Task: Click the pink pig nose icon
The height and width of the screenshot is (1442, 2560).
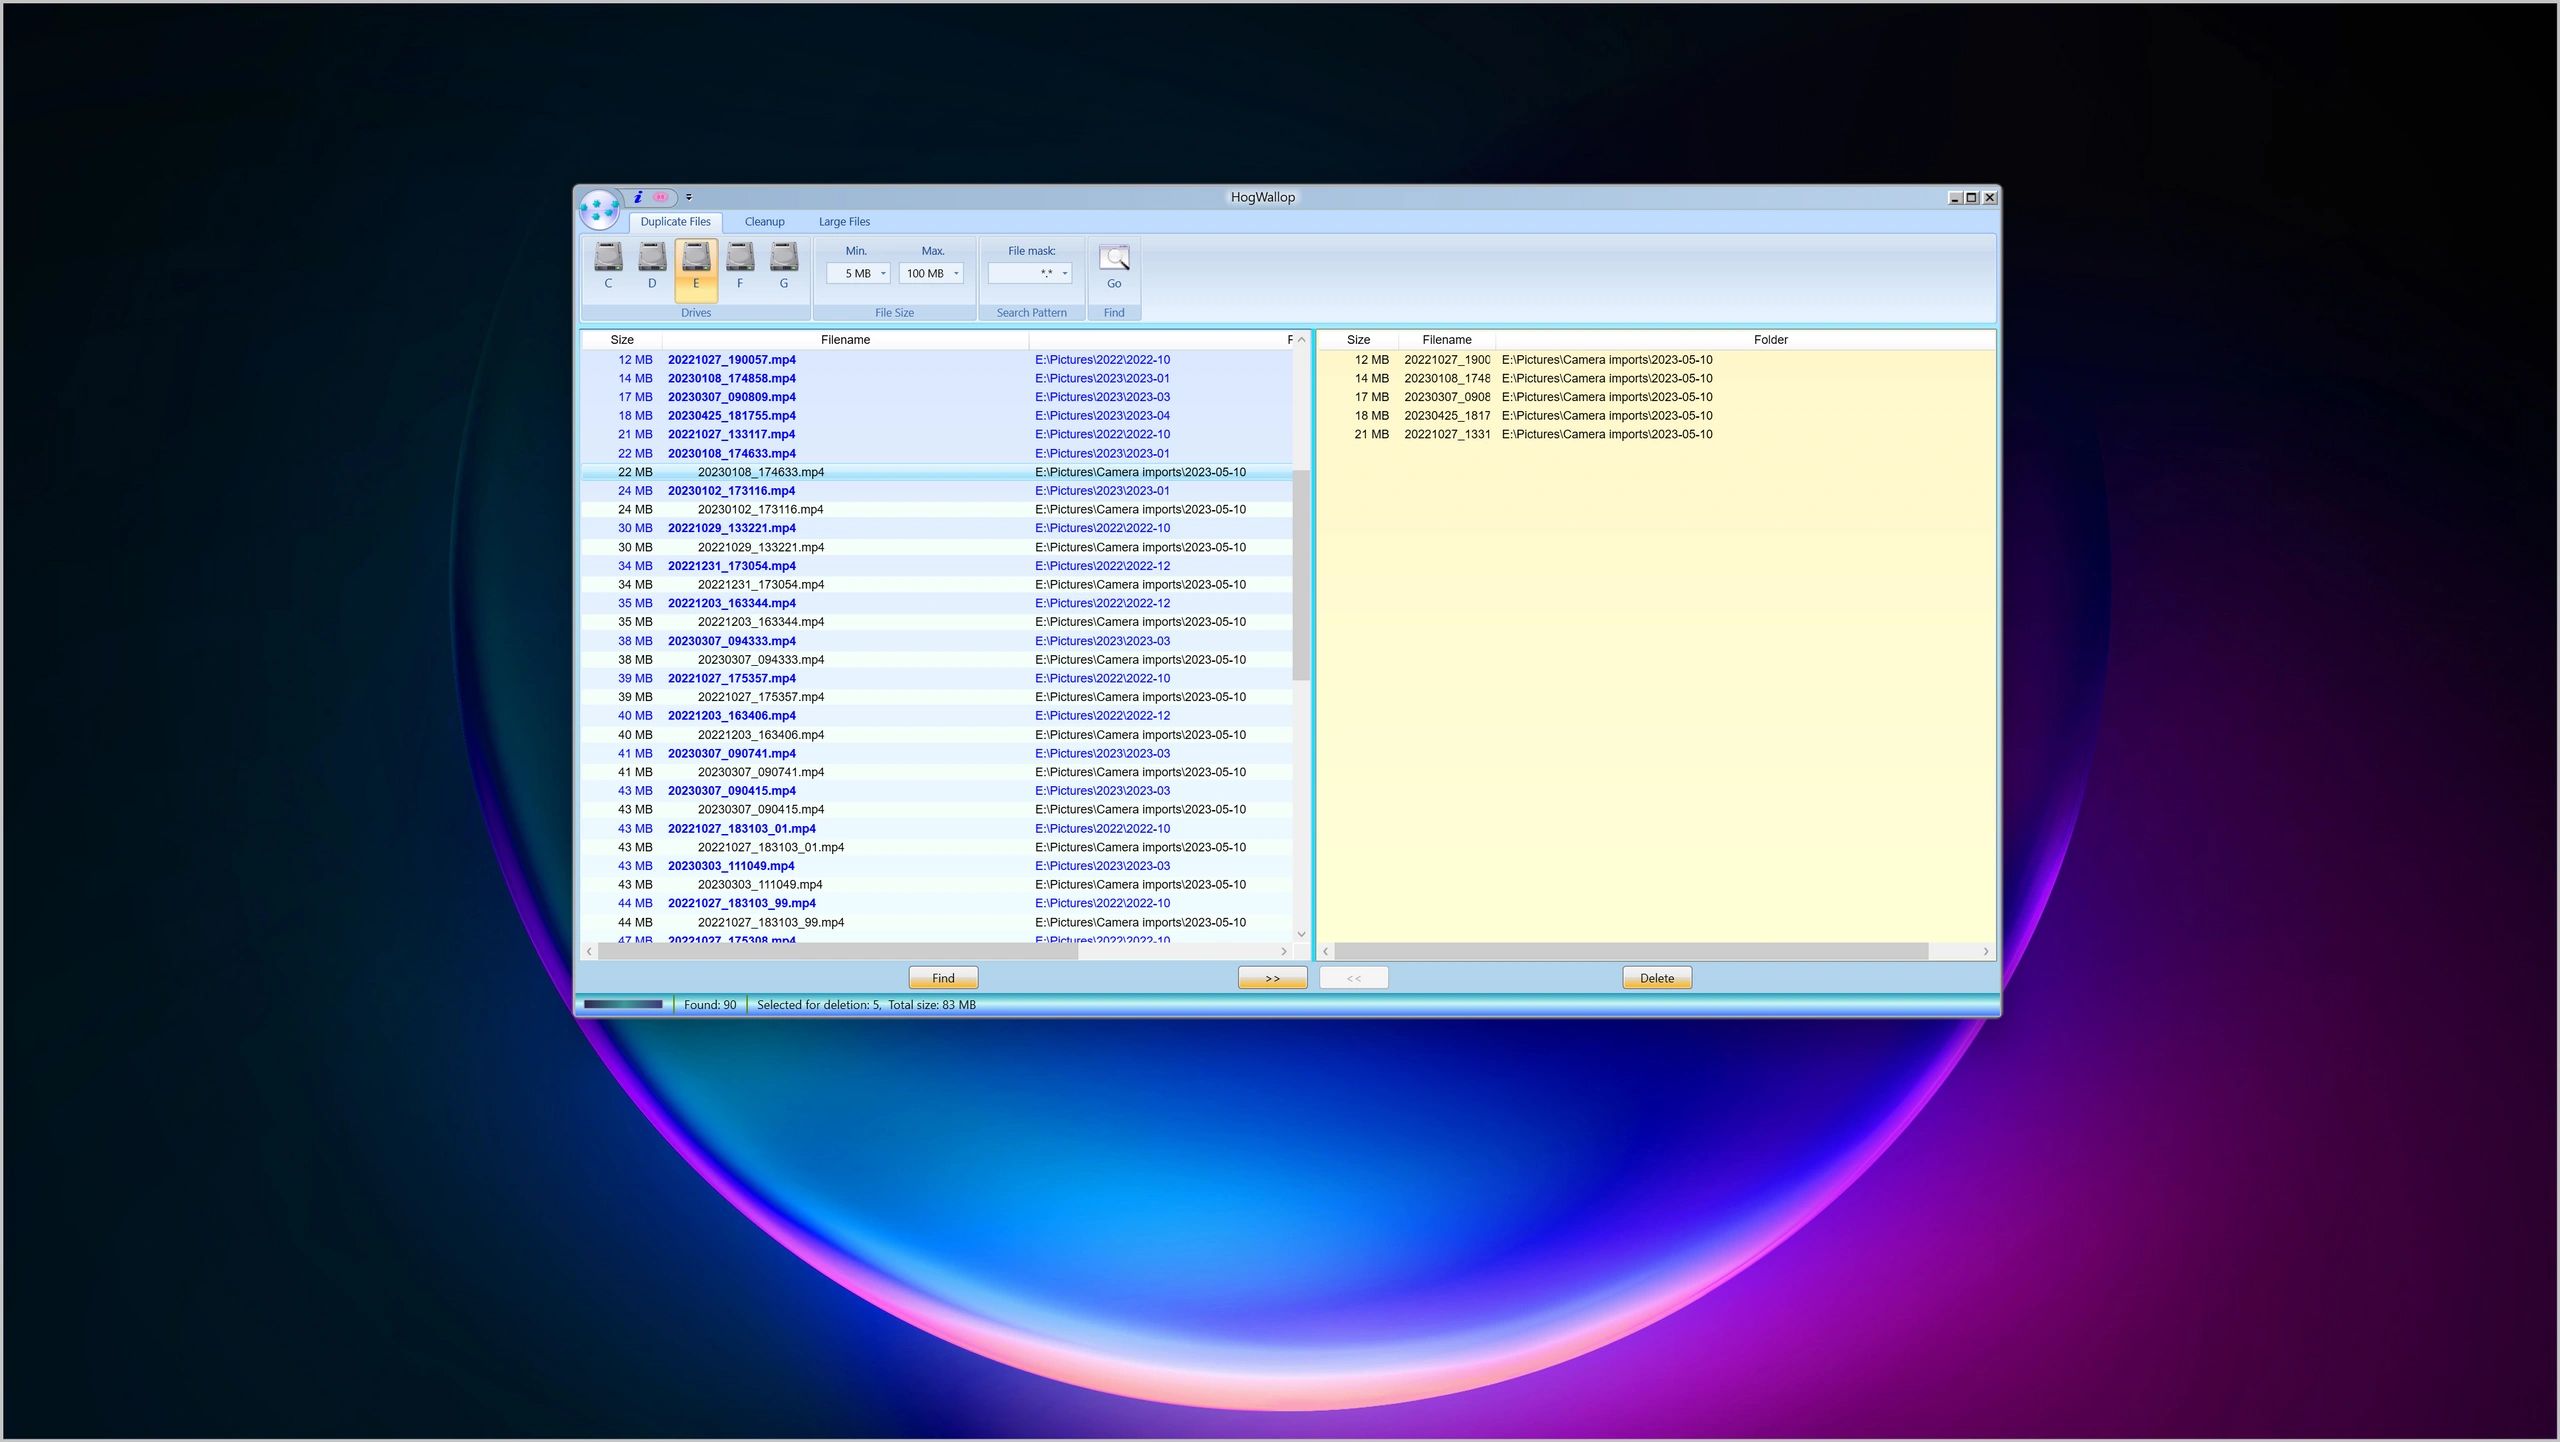Action: (661, 197)
